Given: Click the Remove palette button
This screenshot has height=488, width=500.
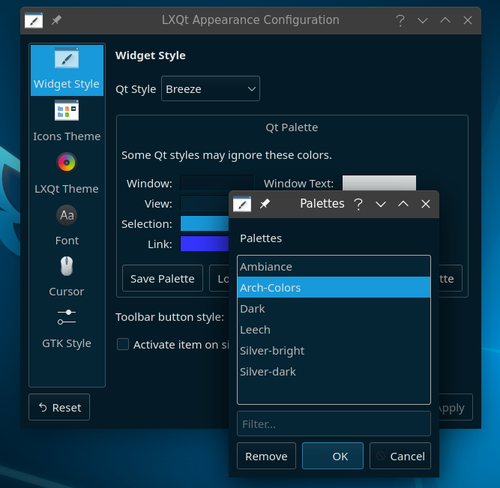Looking at the screenshot, I should tap(266, 456).
